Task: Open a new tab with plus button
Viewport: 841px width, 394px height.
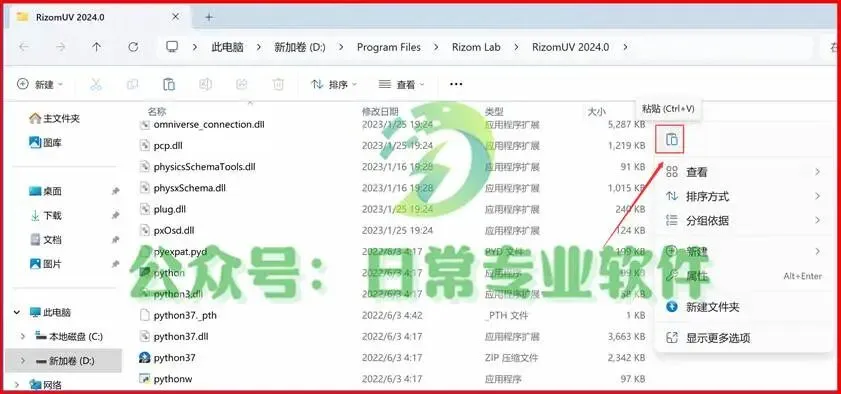Action: (209, 17)
